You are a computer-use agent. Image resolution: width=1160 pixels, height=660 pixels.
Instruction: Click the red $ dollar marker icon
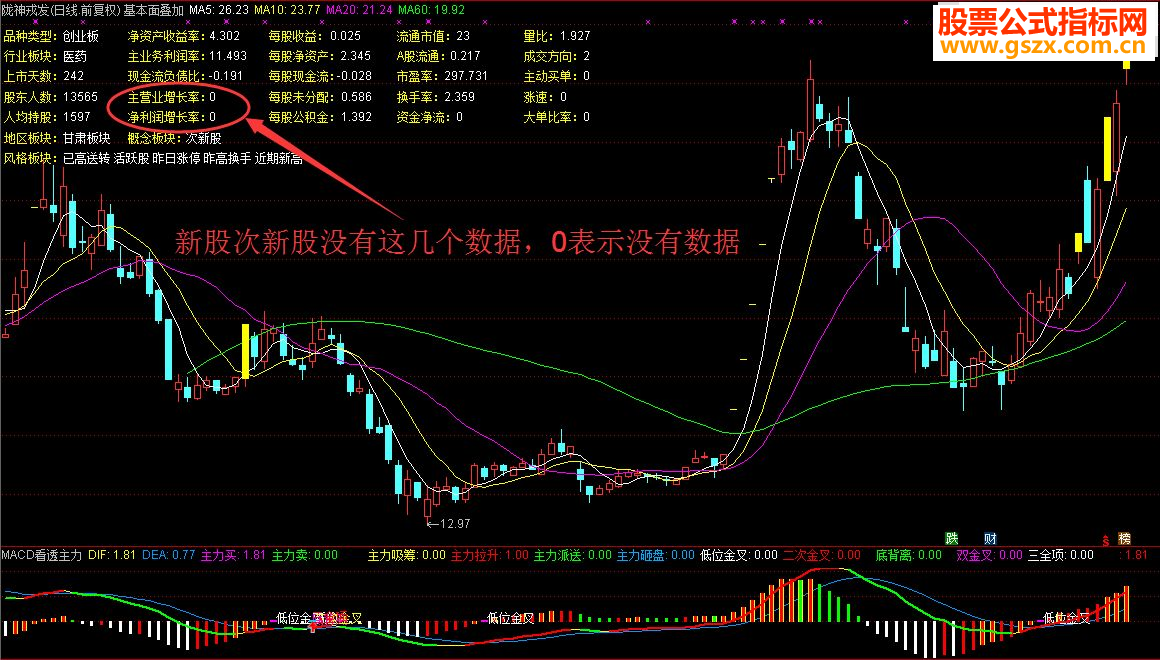[x=1106, y=539]
